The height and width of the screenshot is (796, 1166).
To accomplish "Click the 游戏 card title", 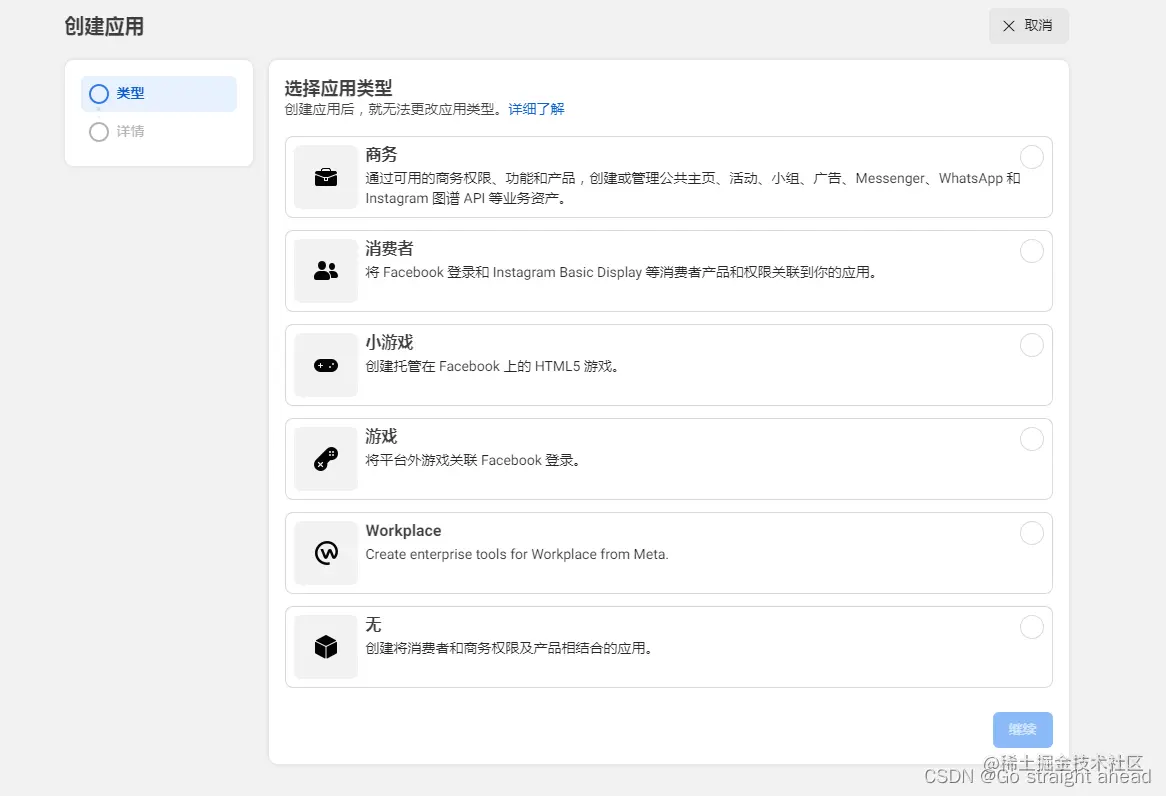I will (381, 437).
